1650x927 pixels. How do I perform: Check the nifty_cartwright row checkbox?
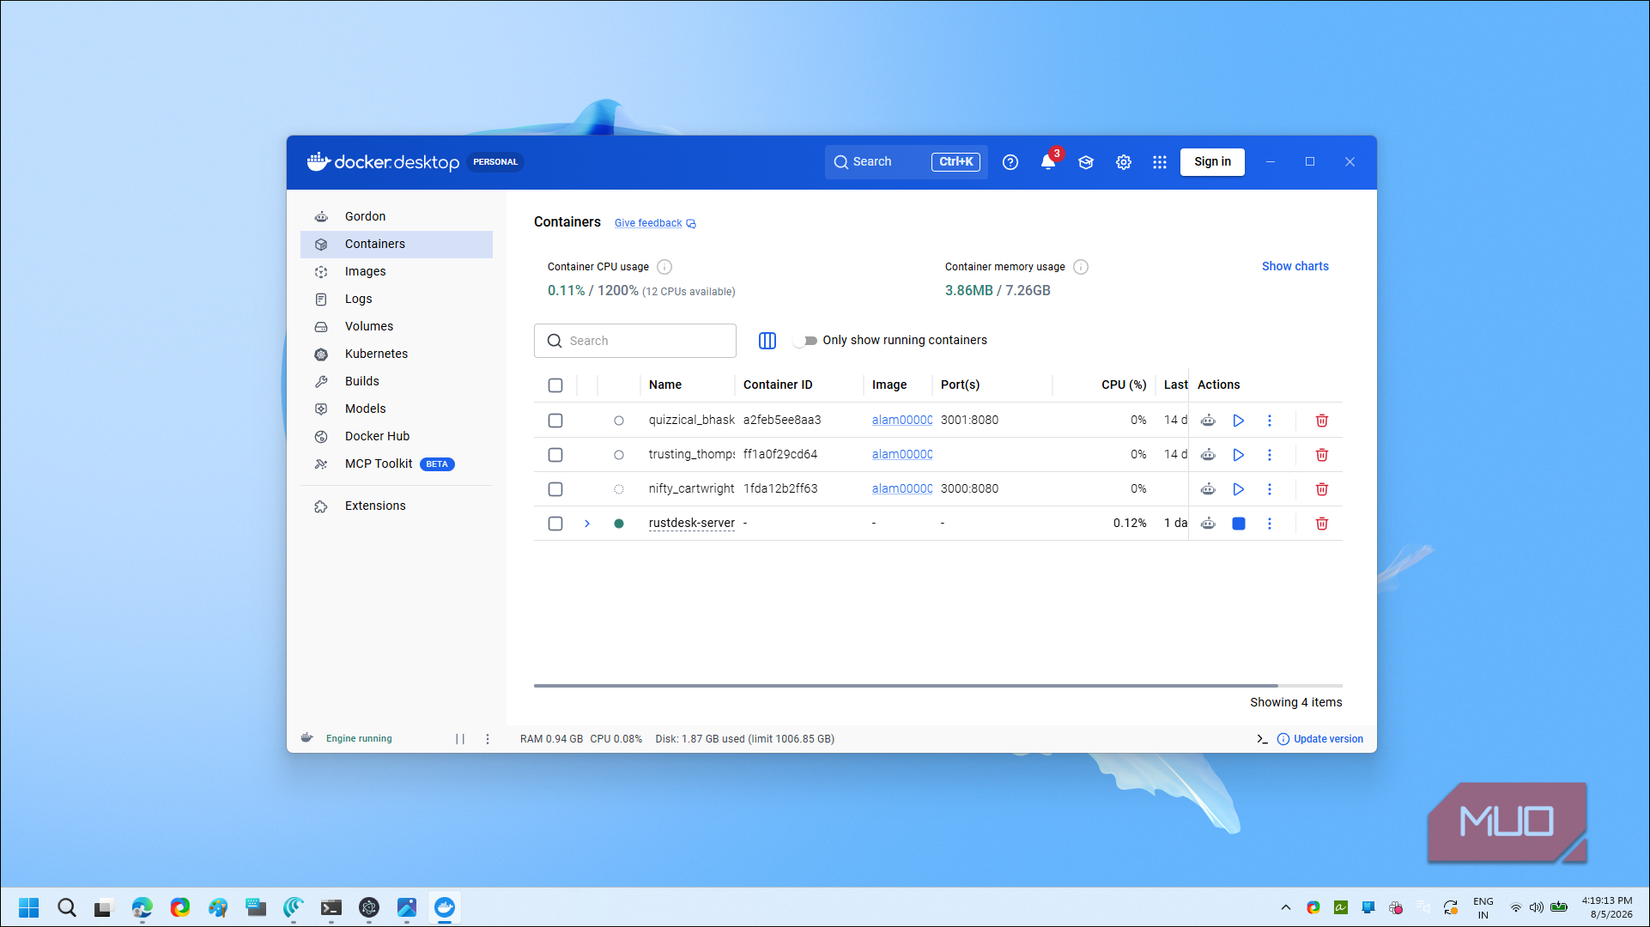556,489
